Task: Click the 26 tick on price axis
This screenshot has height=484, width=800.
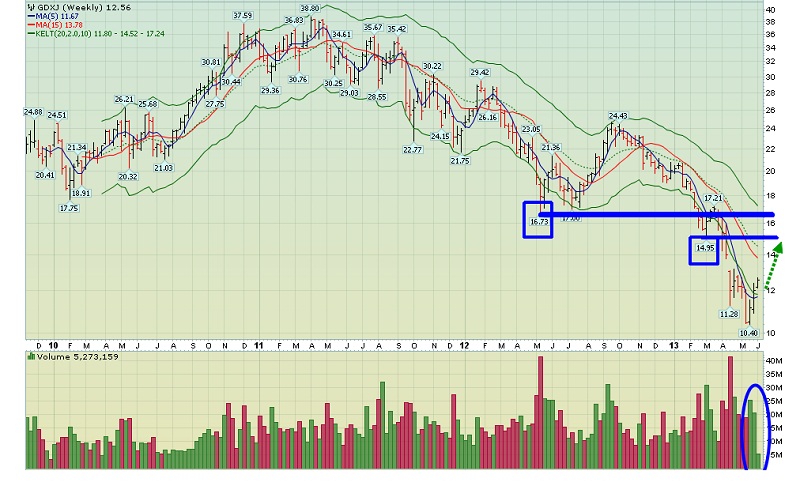Action: click(x=770, y=110)
